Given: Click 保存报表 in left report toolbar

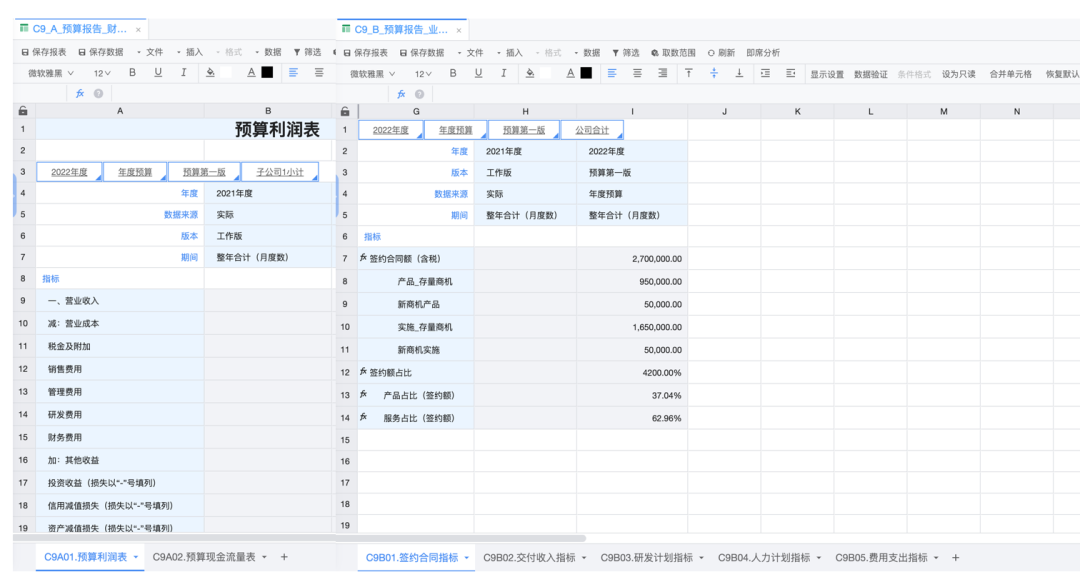Looking at the screenshot, I should pyautogui.click(x=43, y=52).
